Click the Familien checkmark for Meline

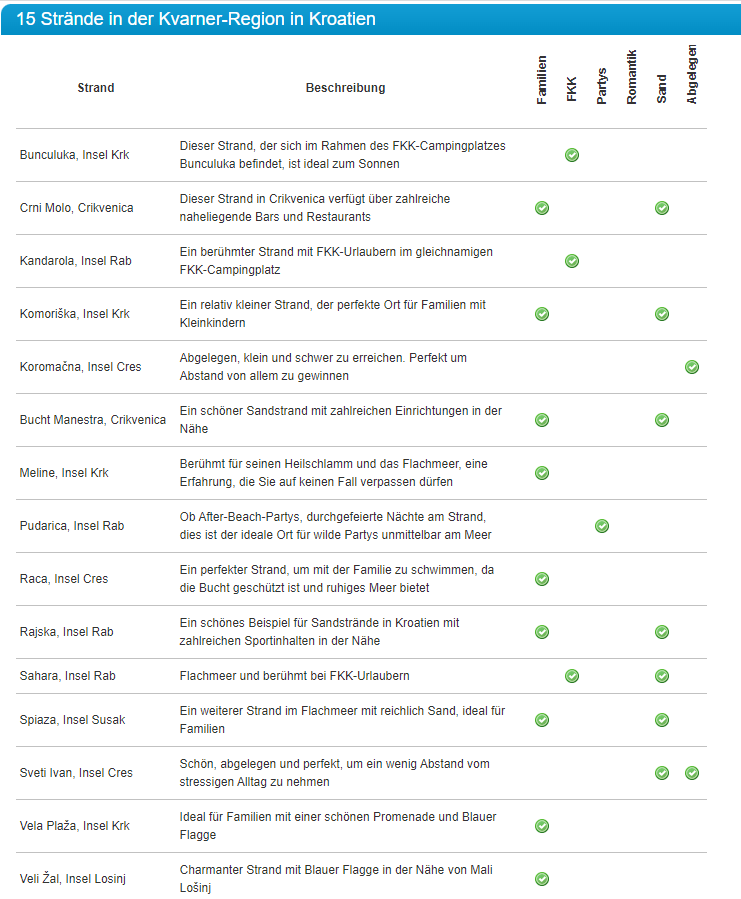tap(542, 473)
